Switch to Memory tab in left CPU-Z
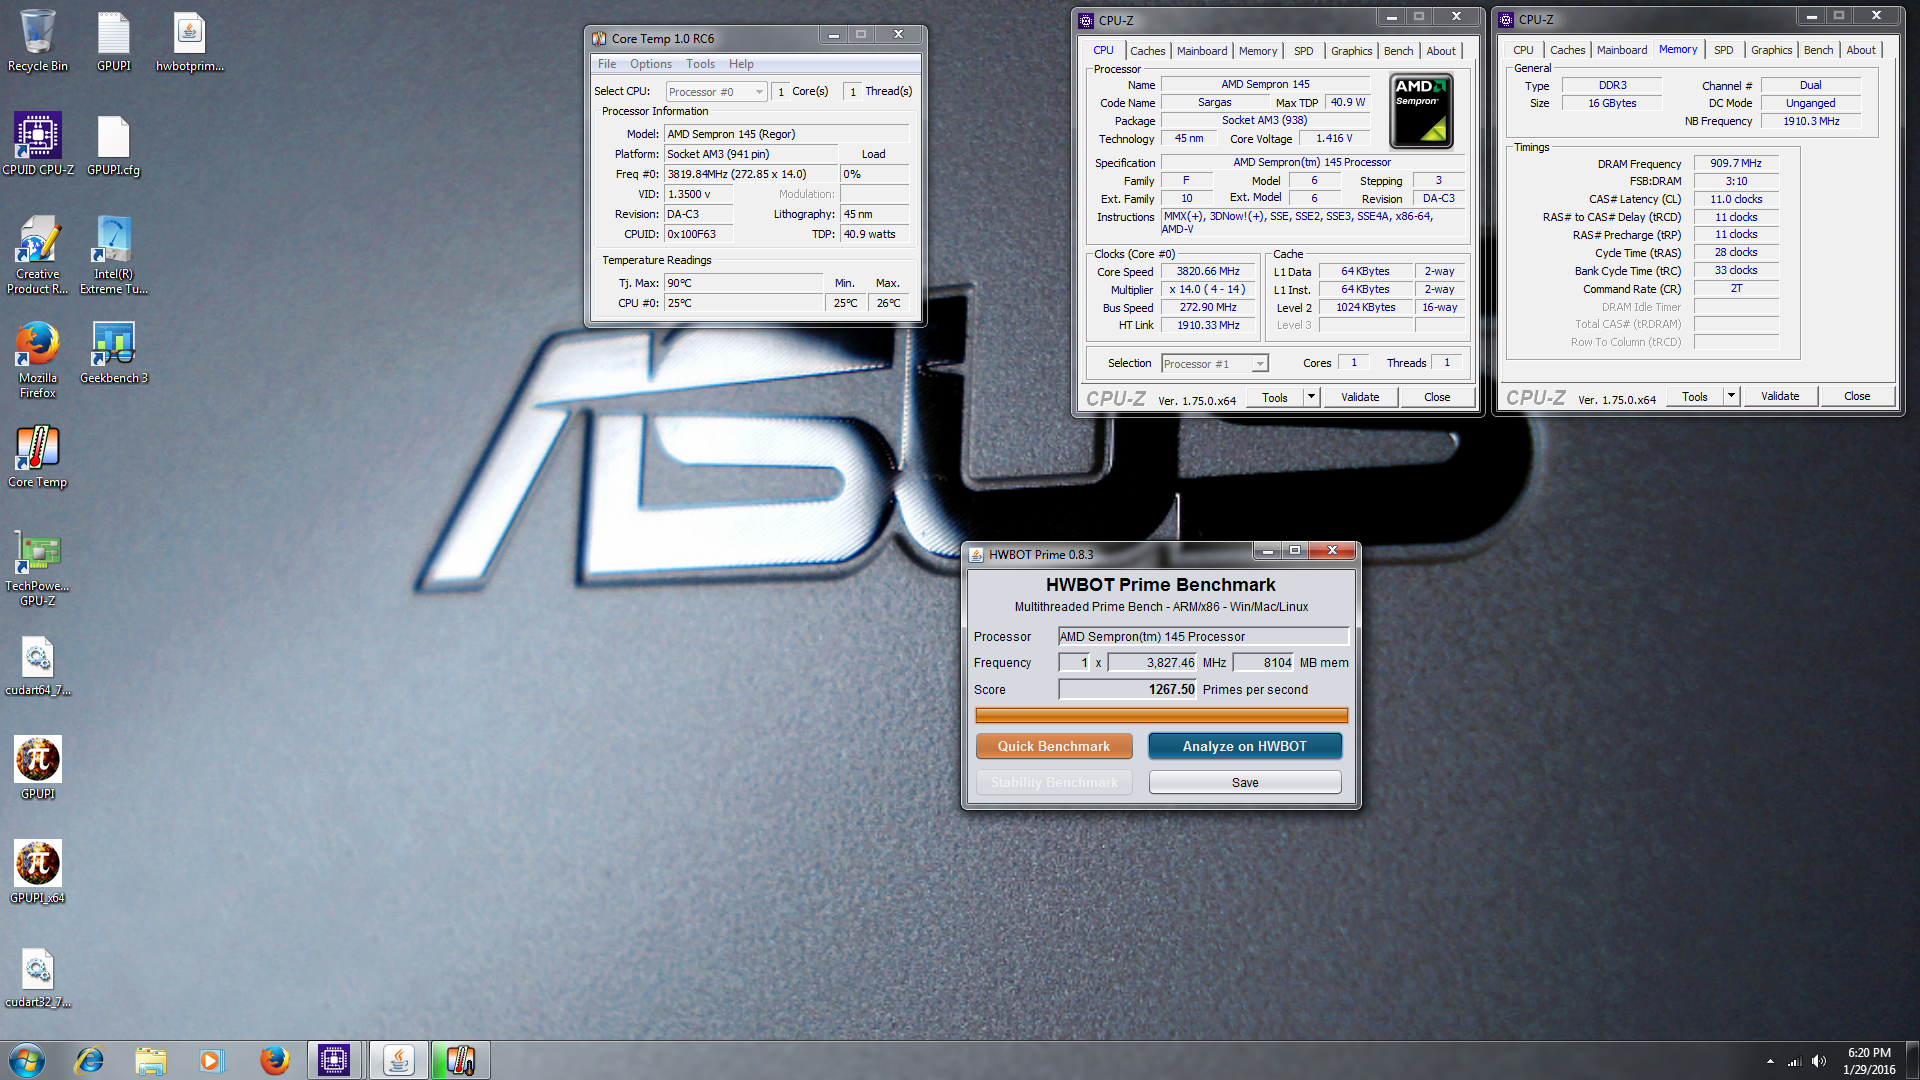Screen dimensions: 1920x1080 [1258, 51]
